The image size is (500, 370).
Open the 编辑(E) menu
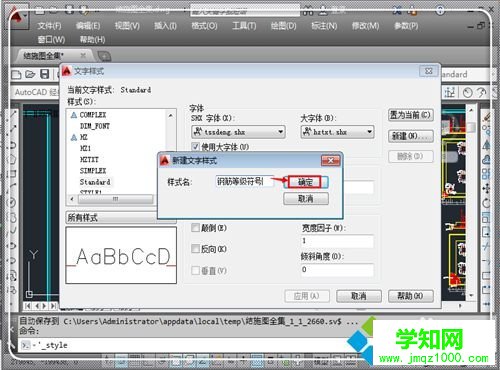click(x=88, y=26)
